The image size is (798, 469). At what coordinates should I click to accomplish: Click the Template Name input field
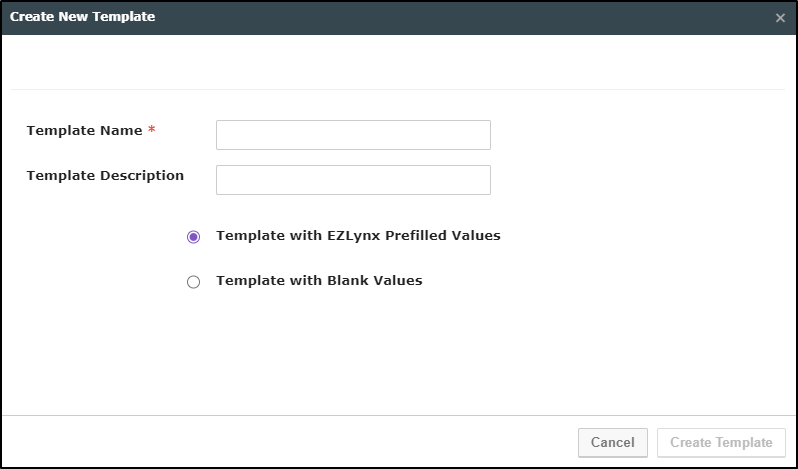pyautogui.click(x=353, y=135)
